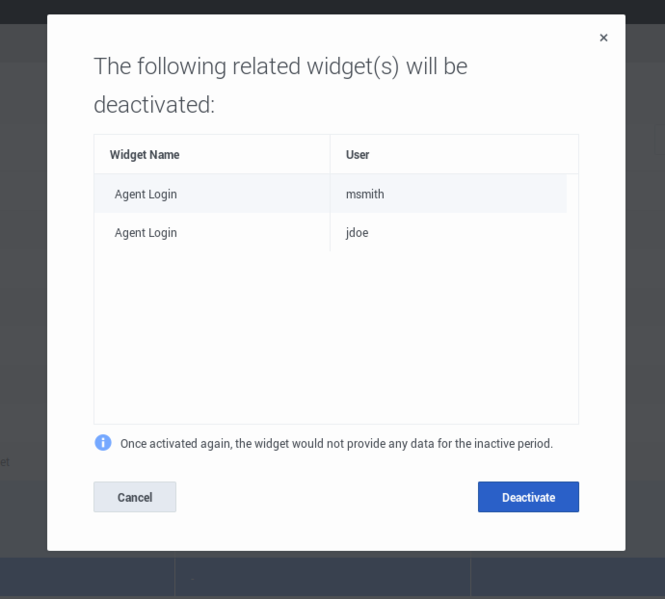
Task: Close the dialog with the X icon
Action: click(603, 38)
